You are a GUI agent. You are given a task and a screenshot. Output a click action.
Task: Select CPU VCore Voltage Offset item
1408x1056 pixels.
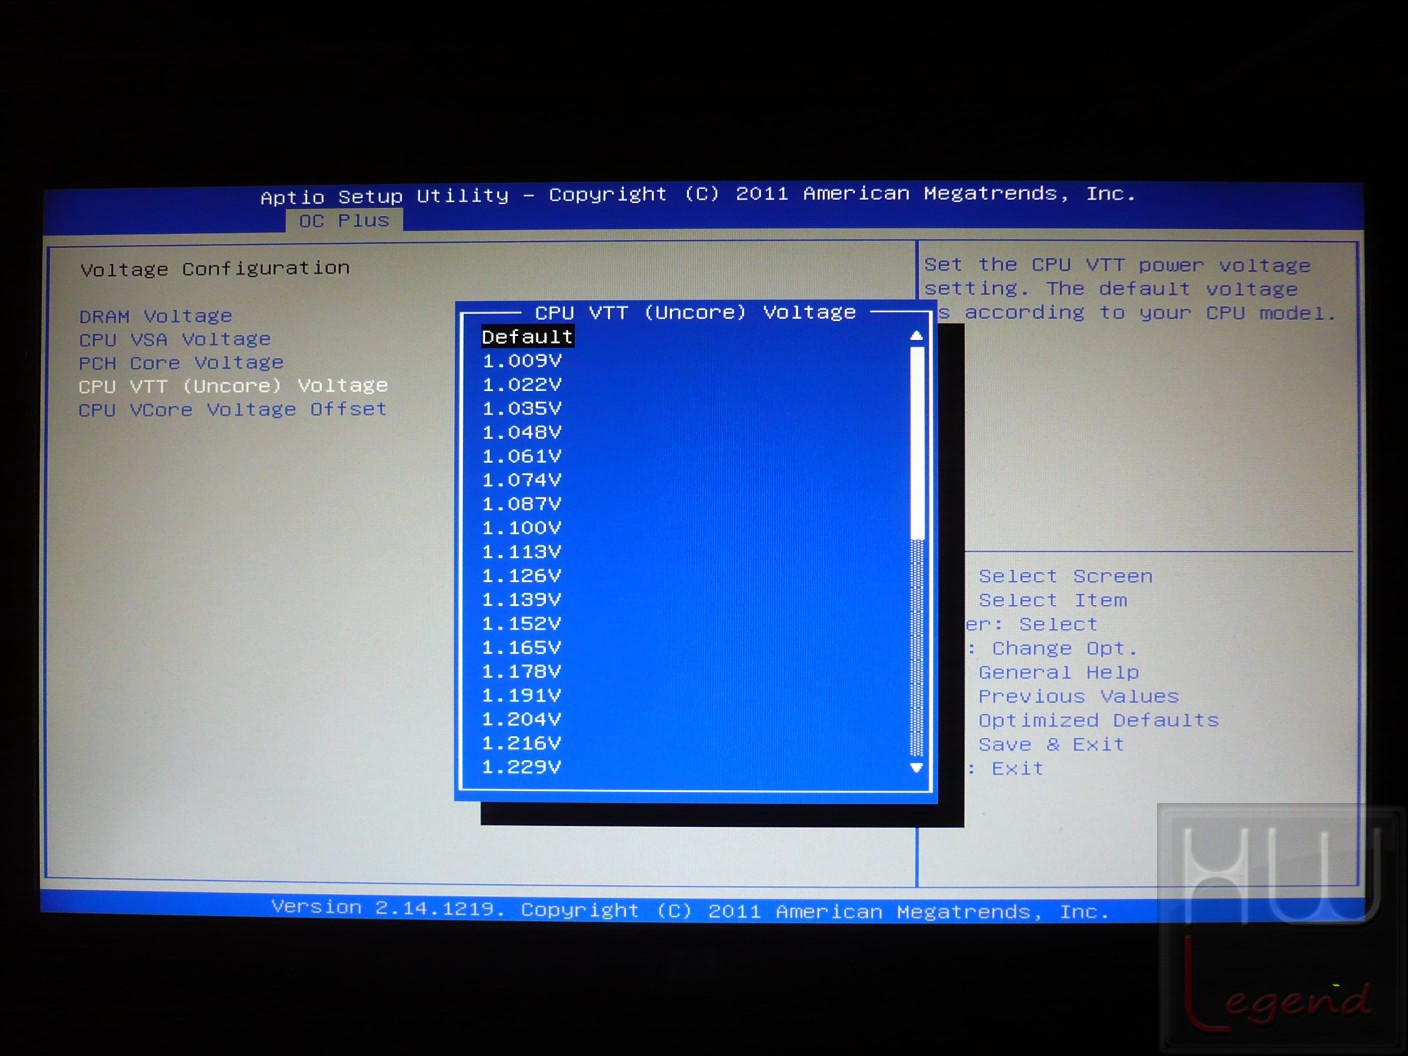232,409
